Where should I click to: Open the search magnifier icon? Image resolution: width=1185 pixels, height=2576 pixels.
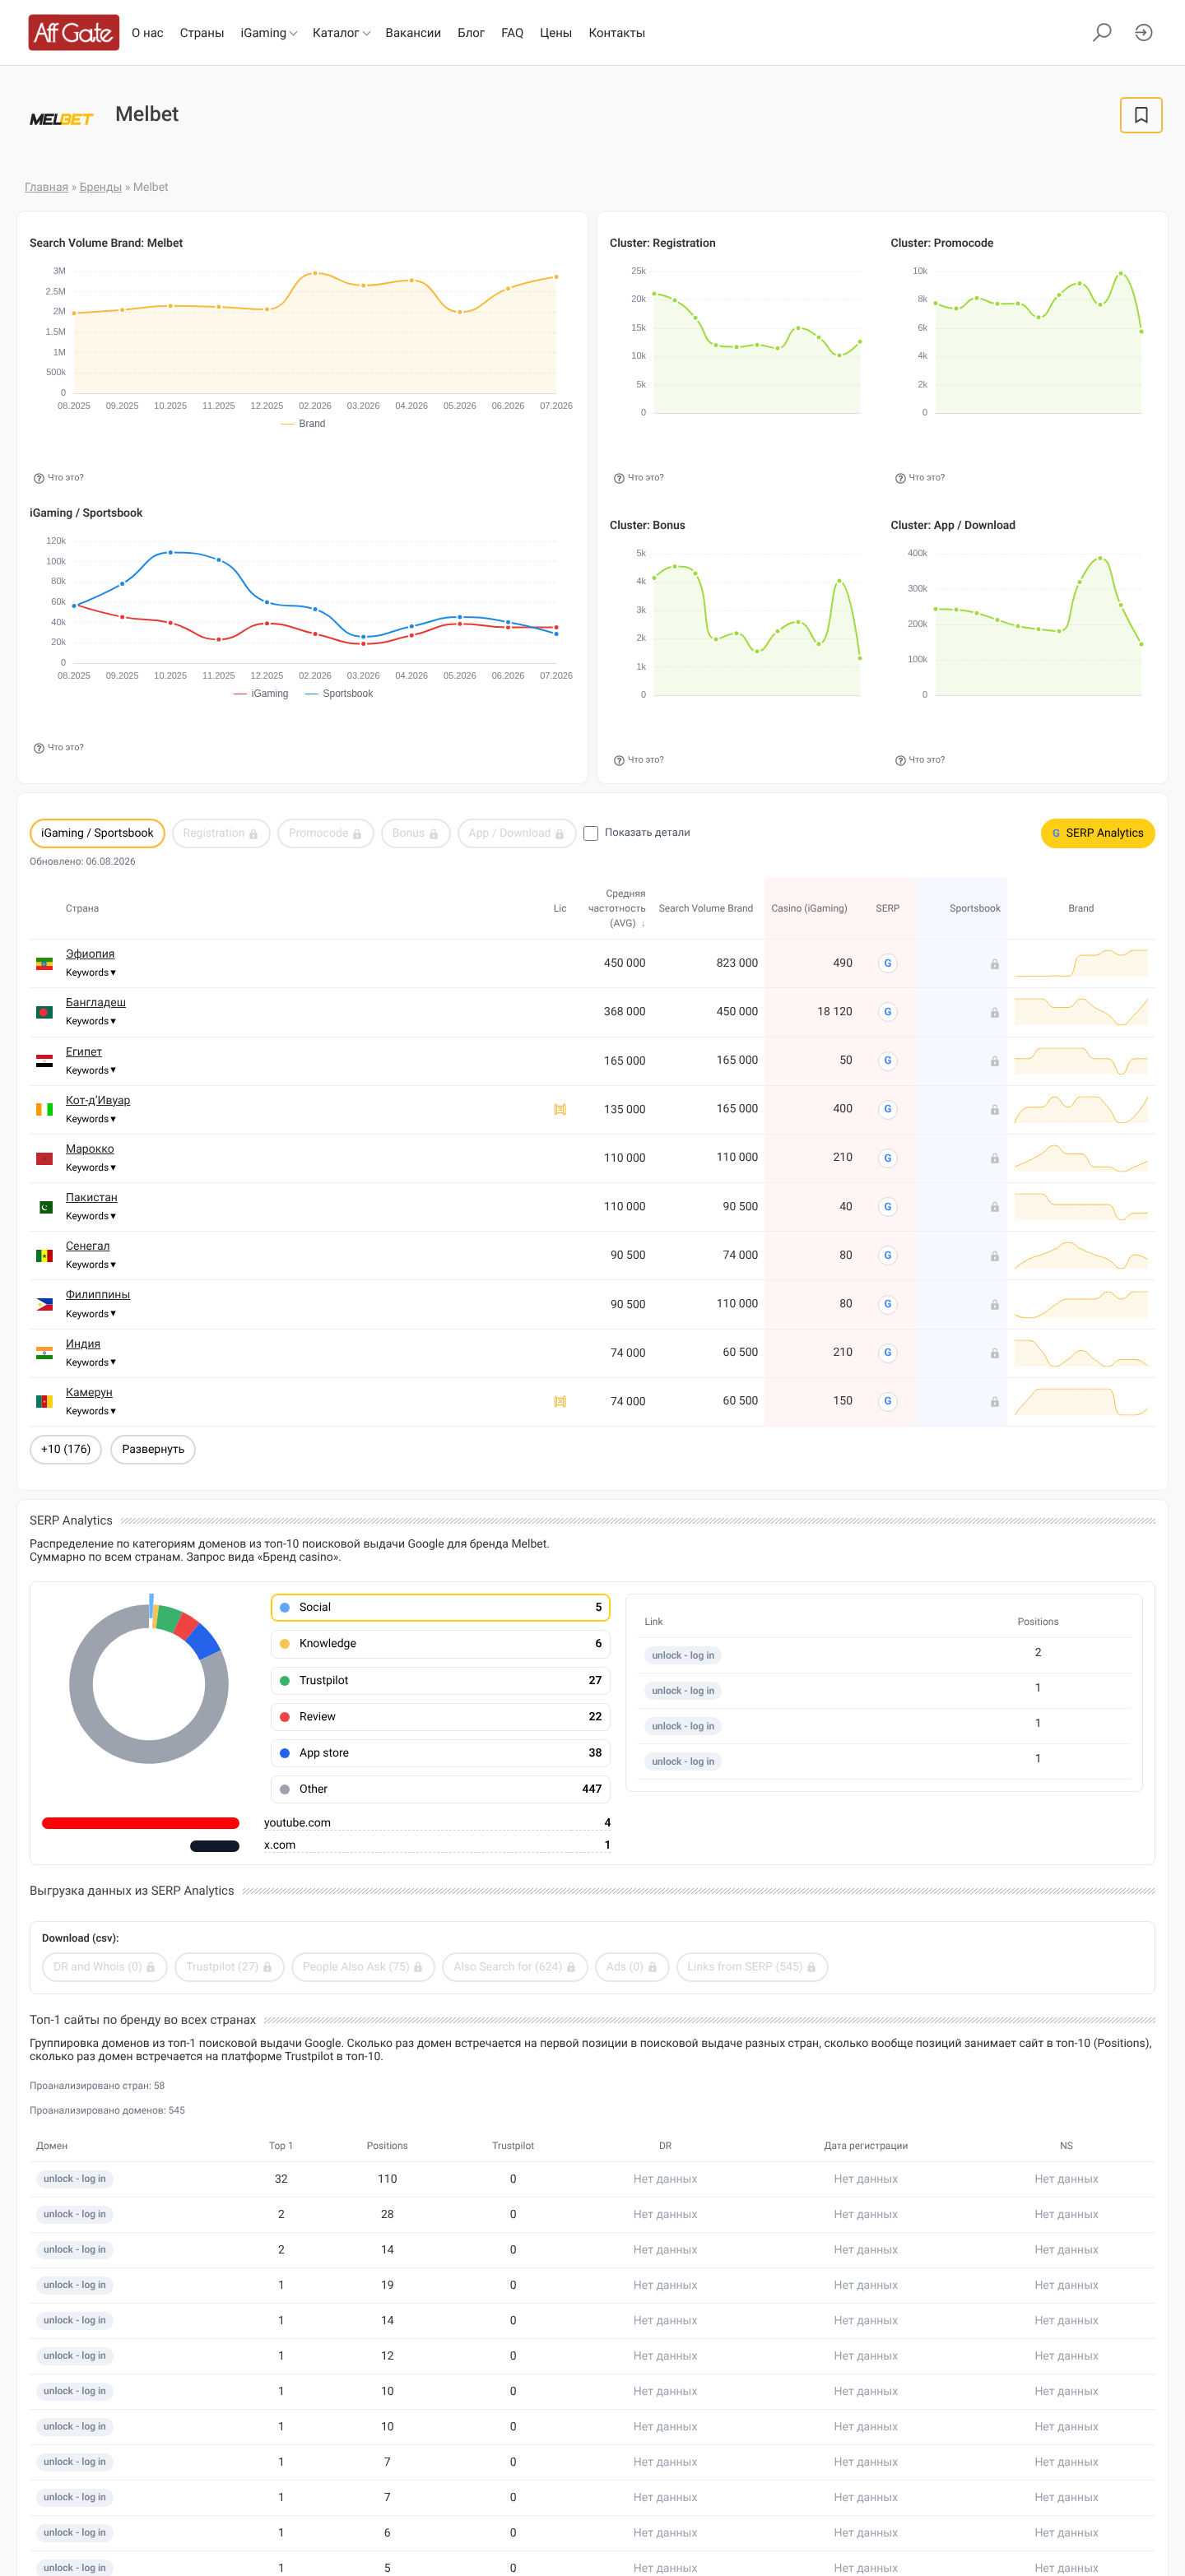coord(1102,33)
